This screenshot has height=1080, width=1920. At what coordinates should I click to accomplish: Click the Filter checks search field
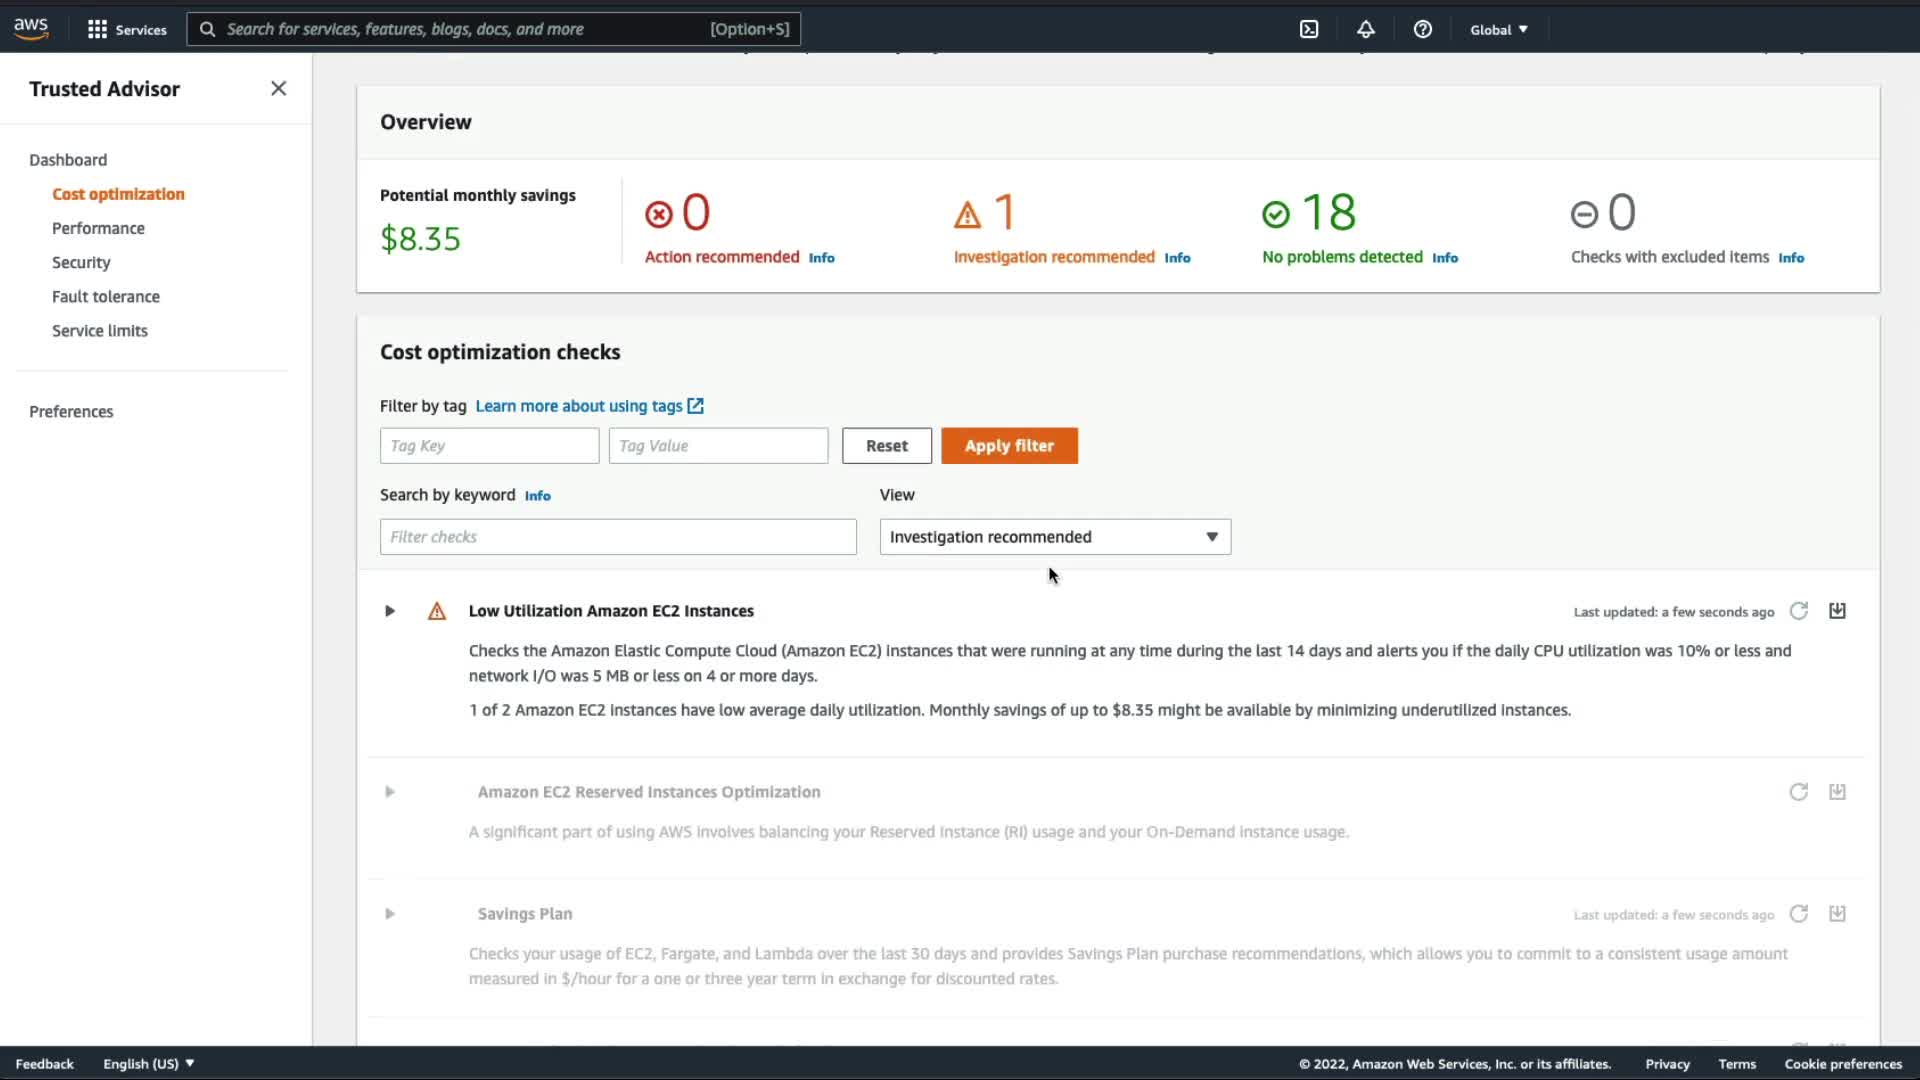click(617, 537)
